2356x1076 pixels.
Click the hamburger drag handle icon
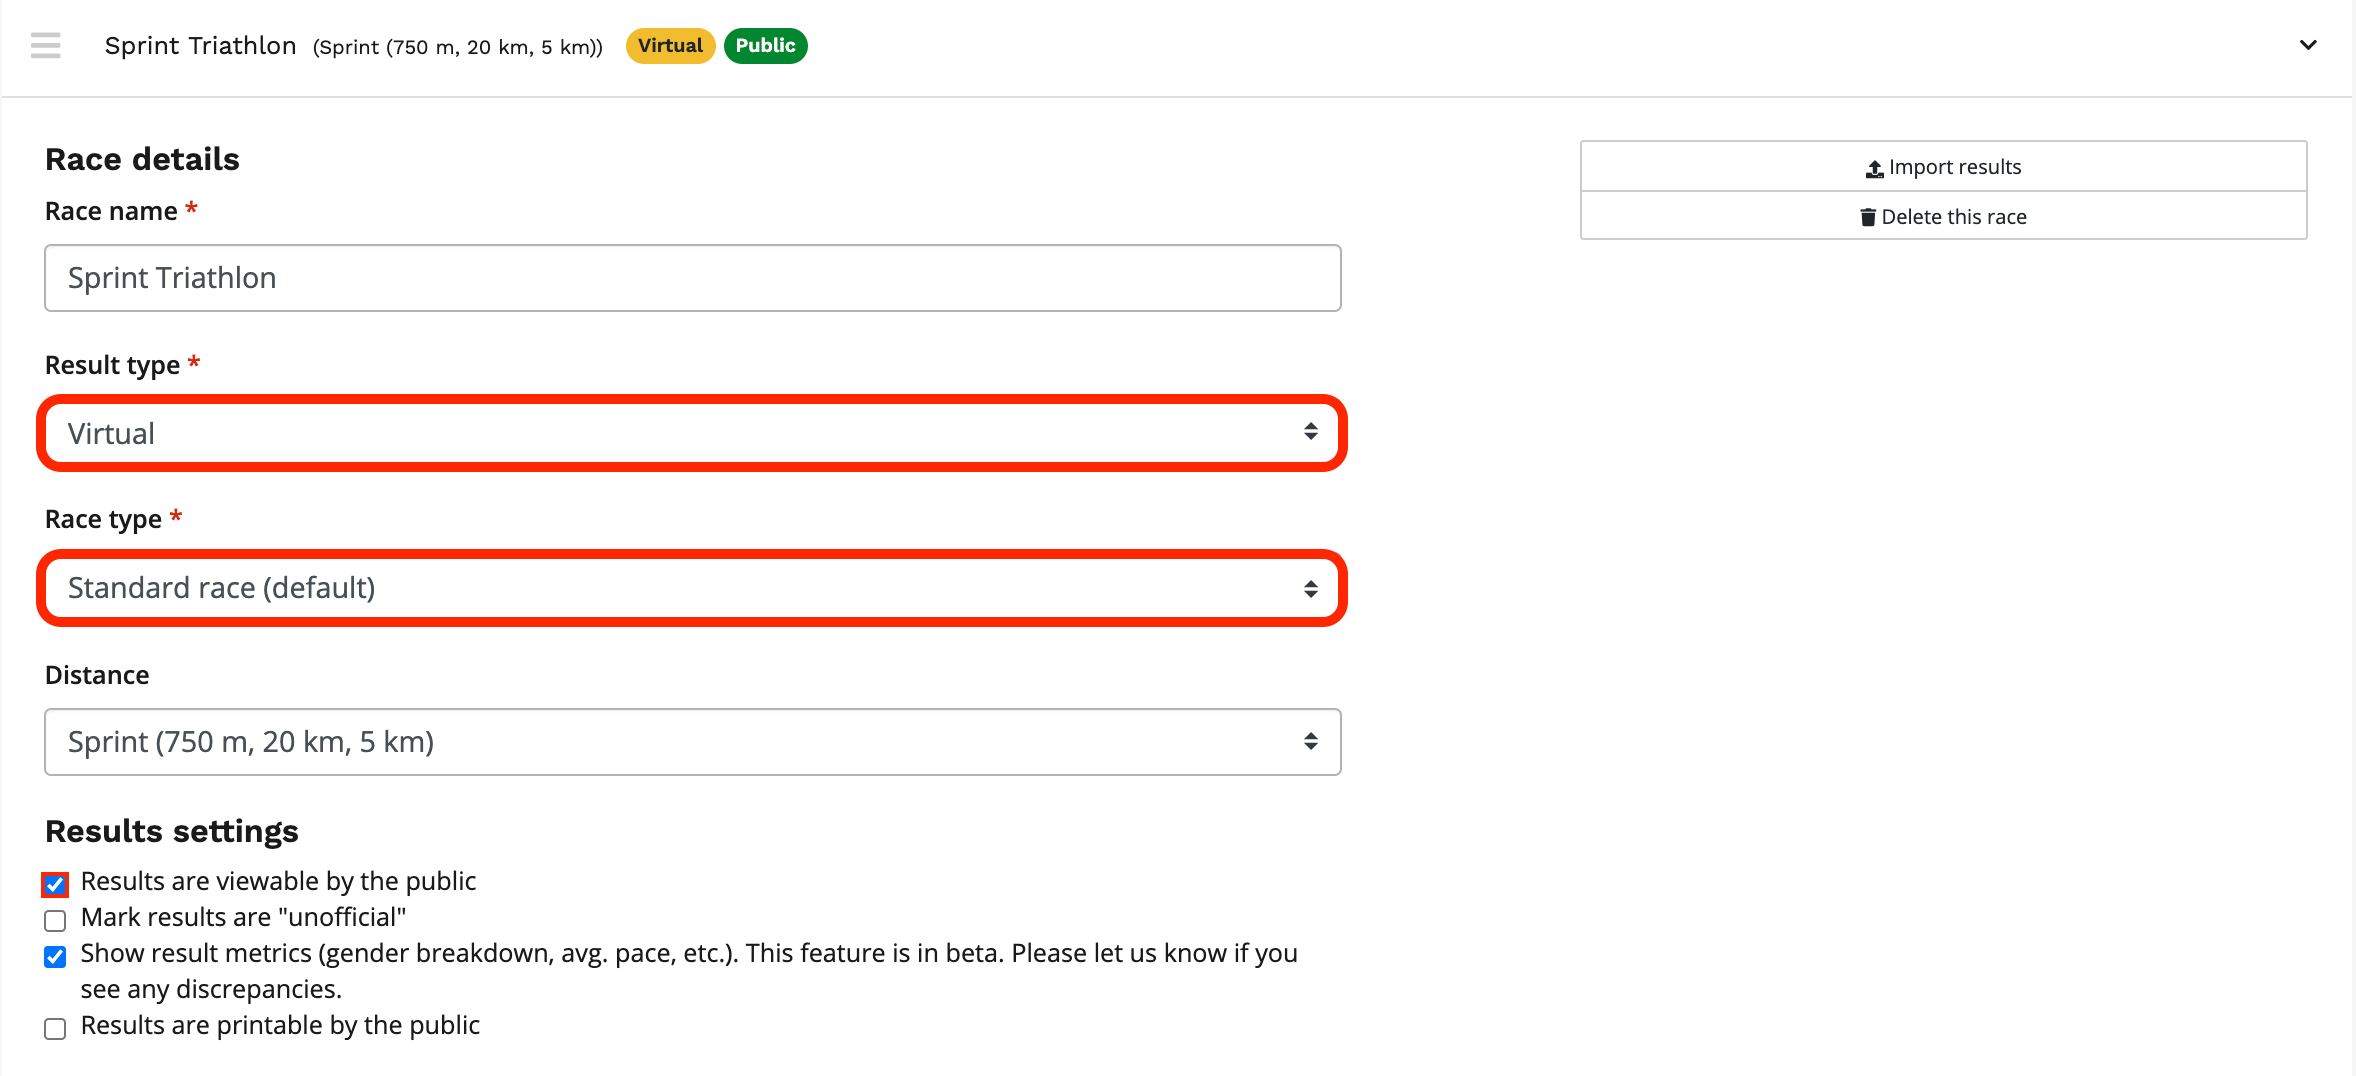[45, 46]
